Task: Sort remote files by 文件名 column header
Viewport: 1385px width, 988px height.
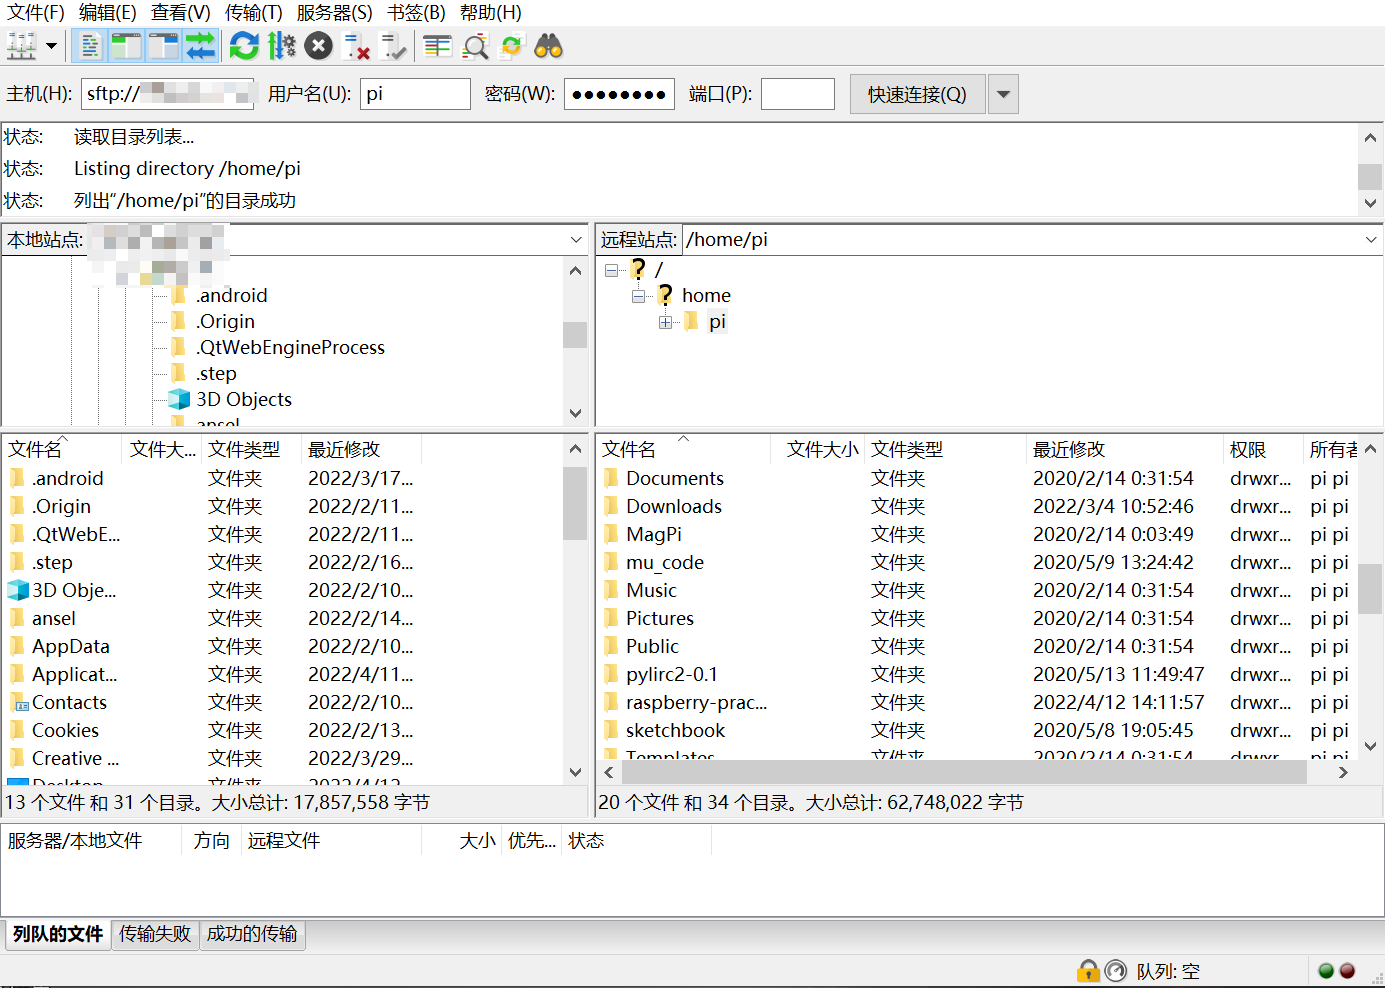Action: [685, 450]
